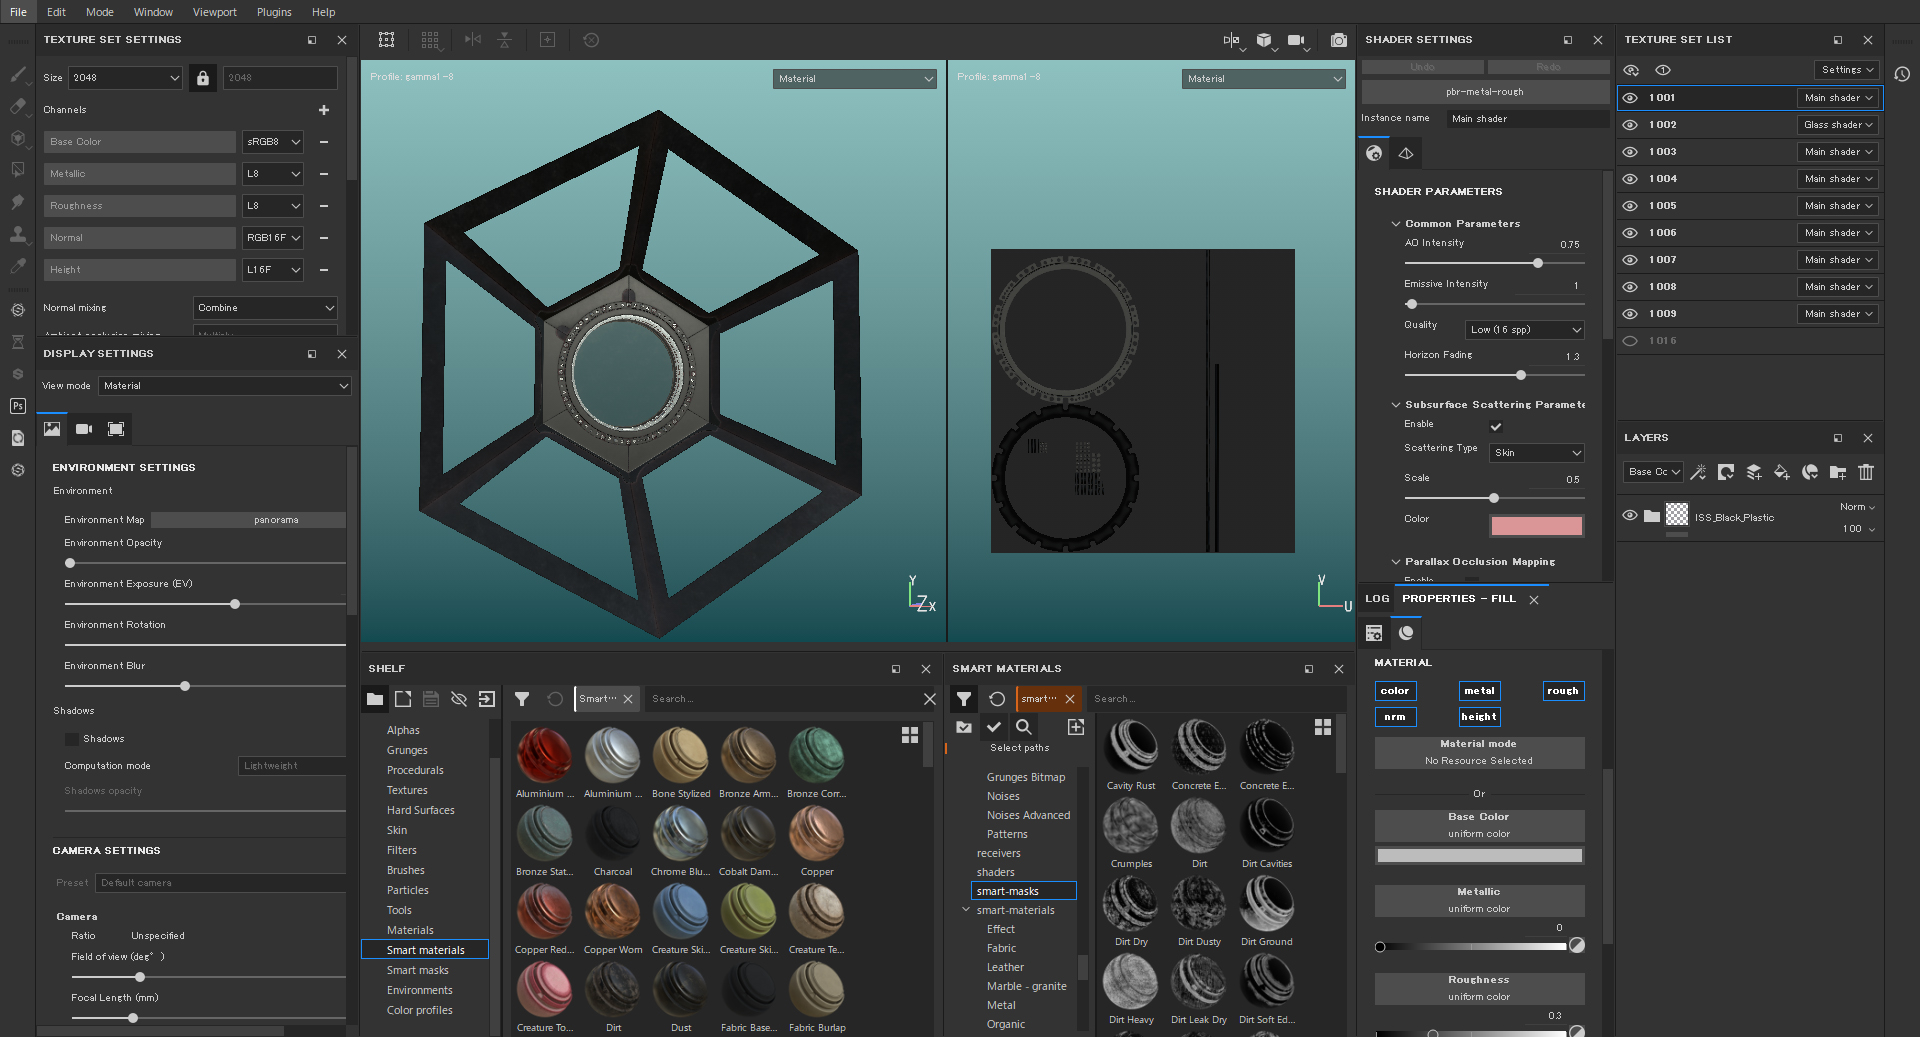Adjust Environment Exposure slider
This screenshot has height=1037, width=1920.
[205, 604]
